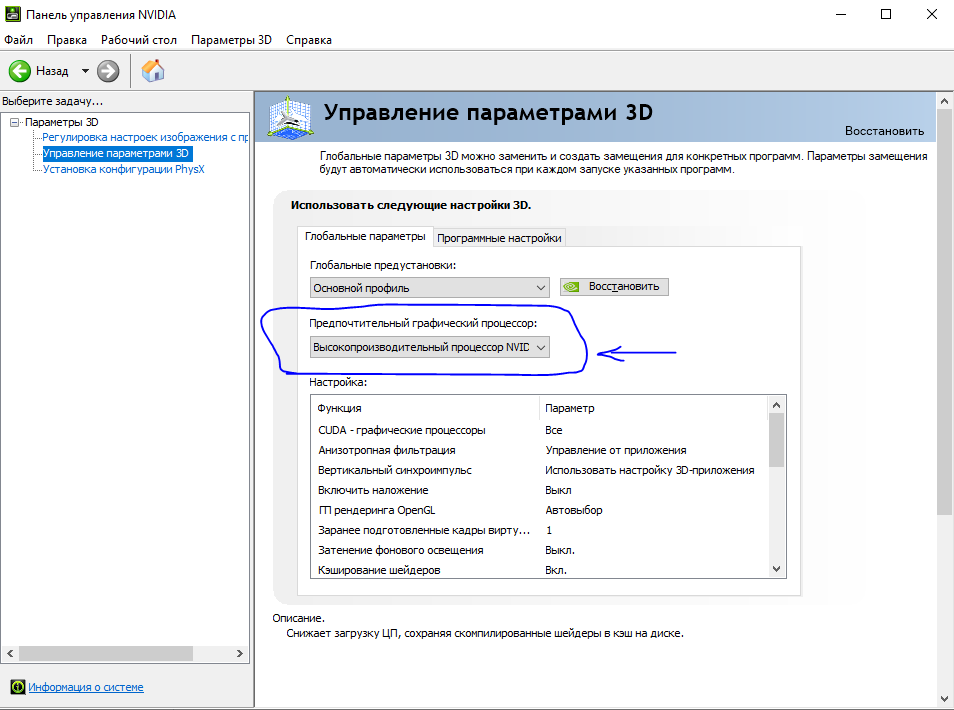This screenshot has height=710, width=954.
Task: Switch to Программные настройки tab
Action: pos(499,238)
